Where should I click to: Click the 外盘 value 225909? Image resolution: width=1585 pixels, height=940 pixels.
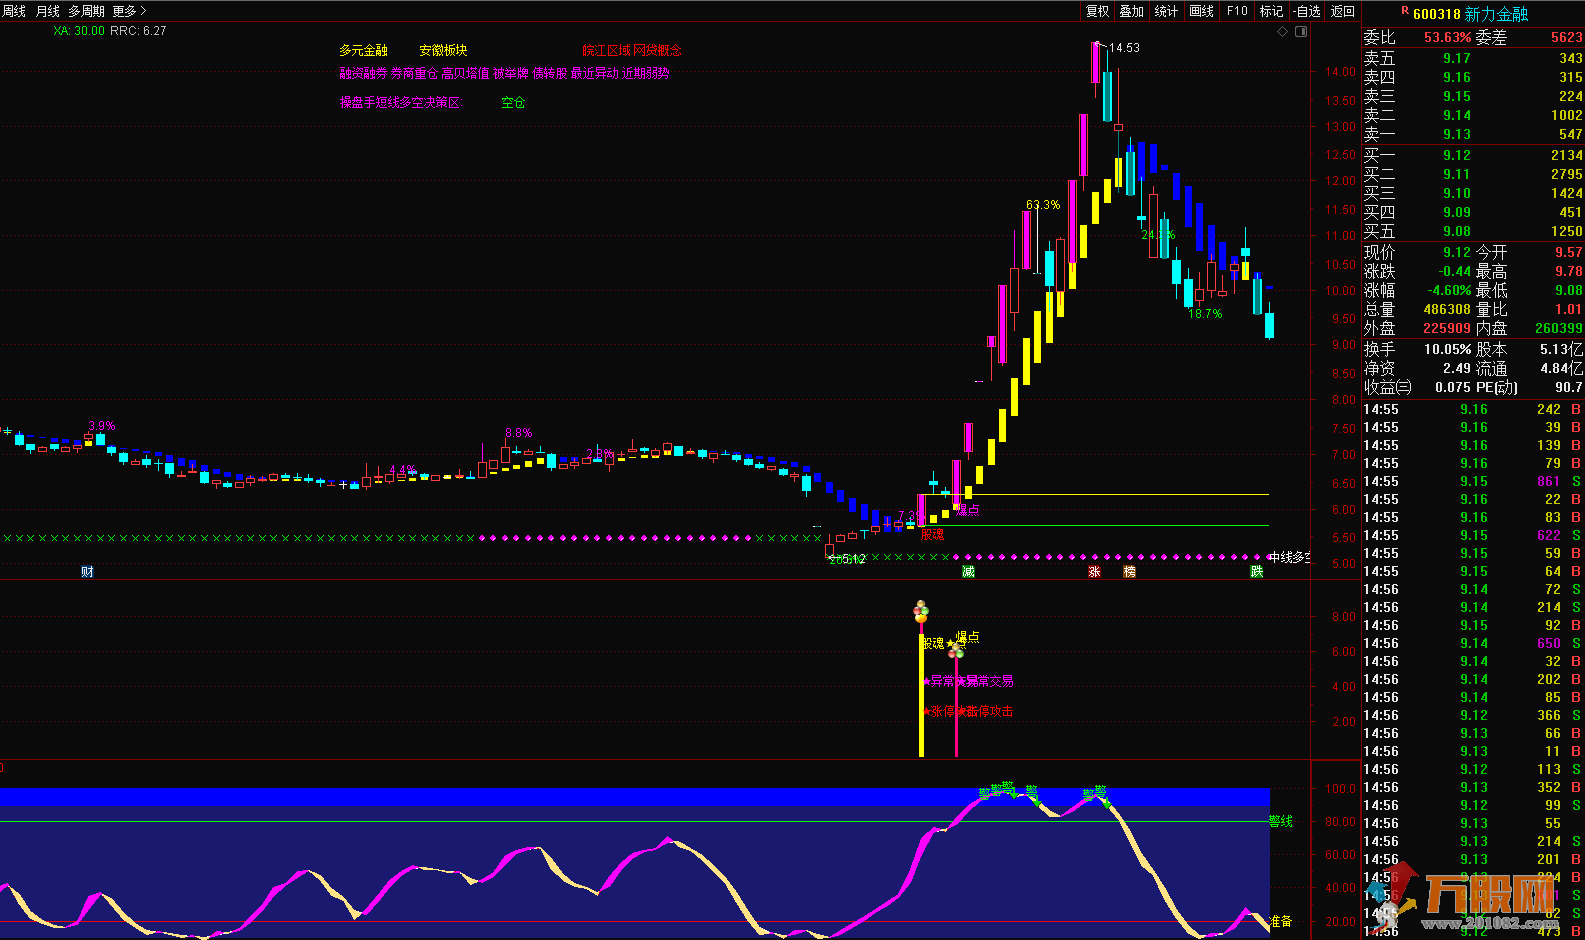click(x=1447, y=329)
